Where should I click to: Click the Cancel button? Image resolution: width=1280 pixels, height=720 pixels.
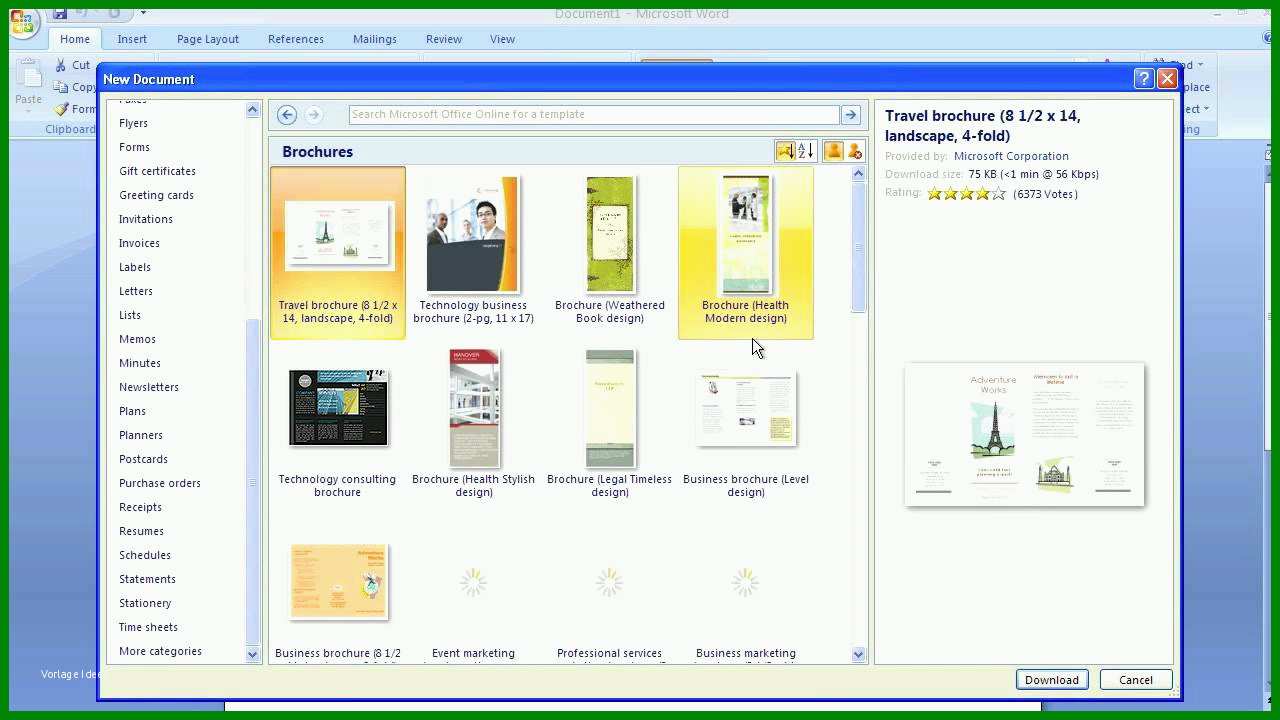pos(1136,680)
